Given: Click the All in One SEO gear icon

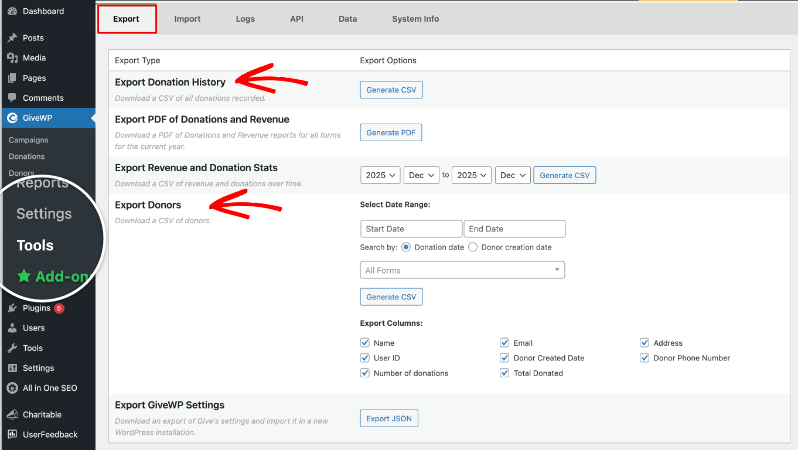Looking at the screenshot, I should (x=12, y=388).
